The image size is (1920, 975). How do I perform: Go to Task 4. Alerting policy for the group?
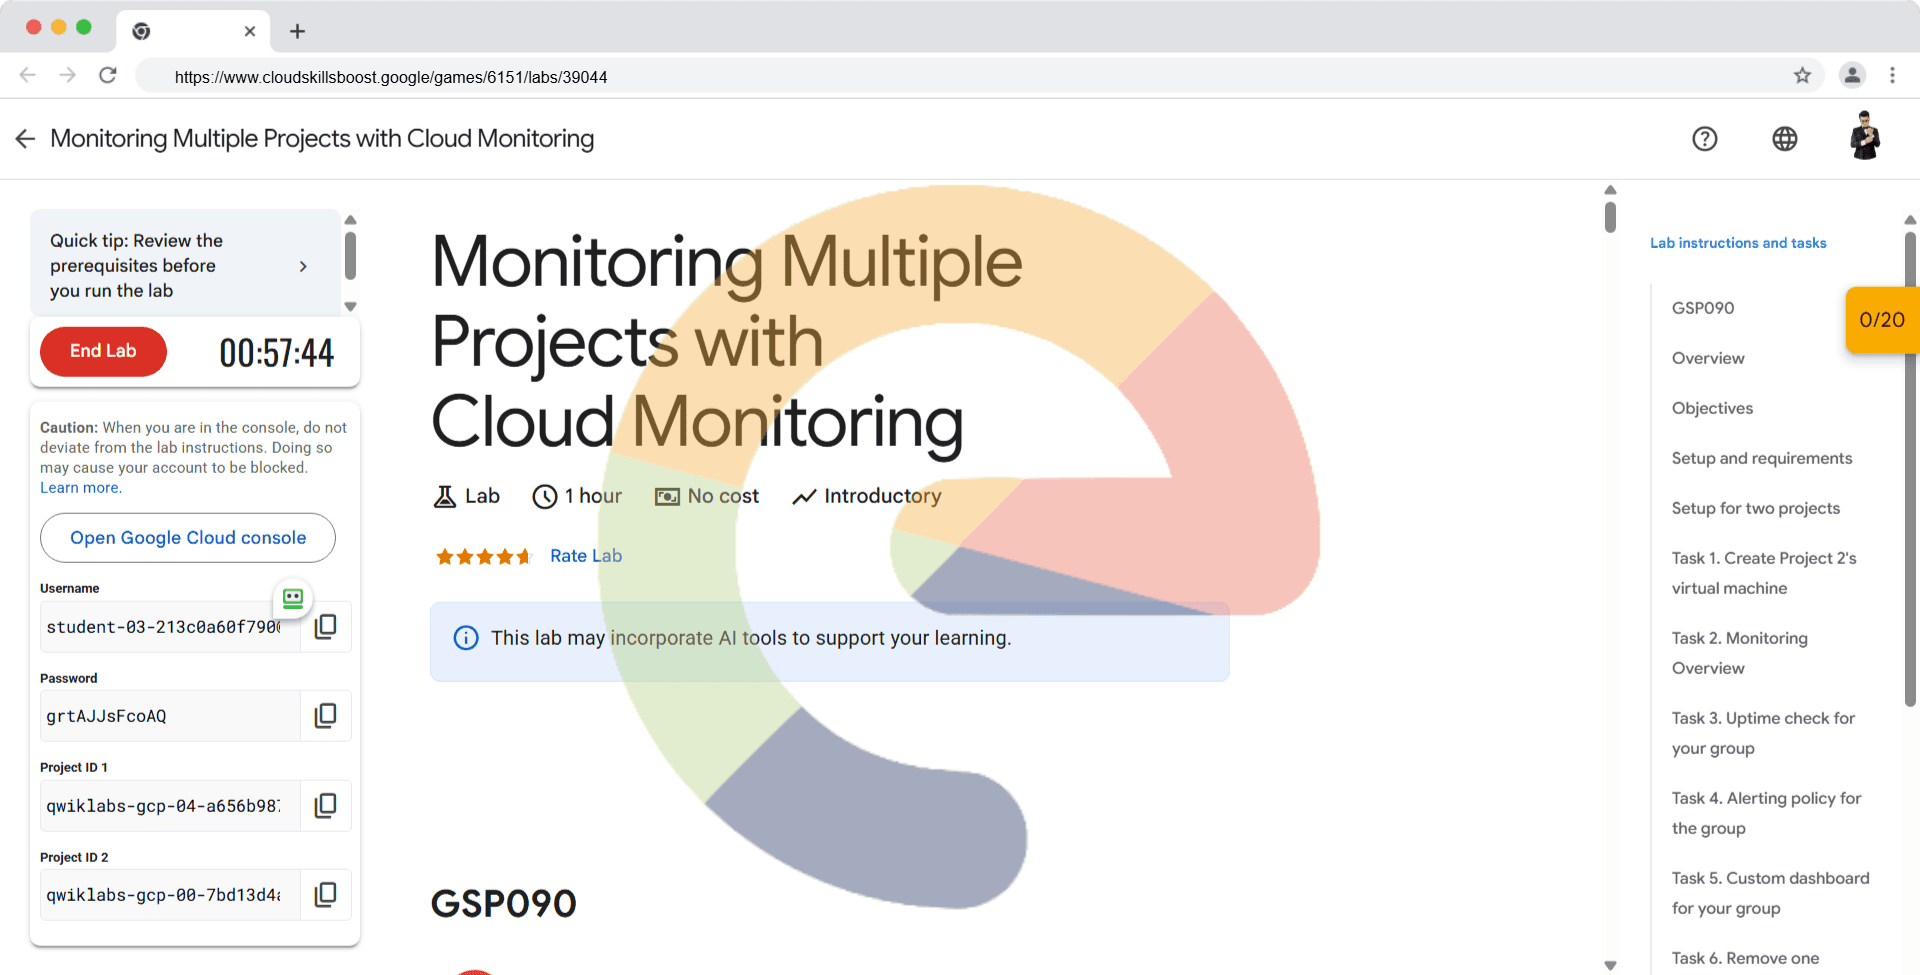tap(1766, 813)
